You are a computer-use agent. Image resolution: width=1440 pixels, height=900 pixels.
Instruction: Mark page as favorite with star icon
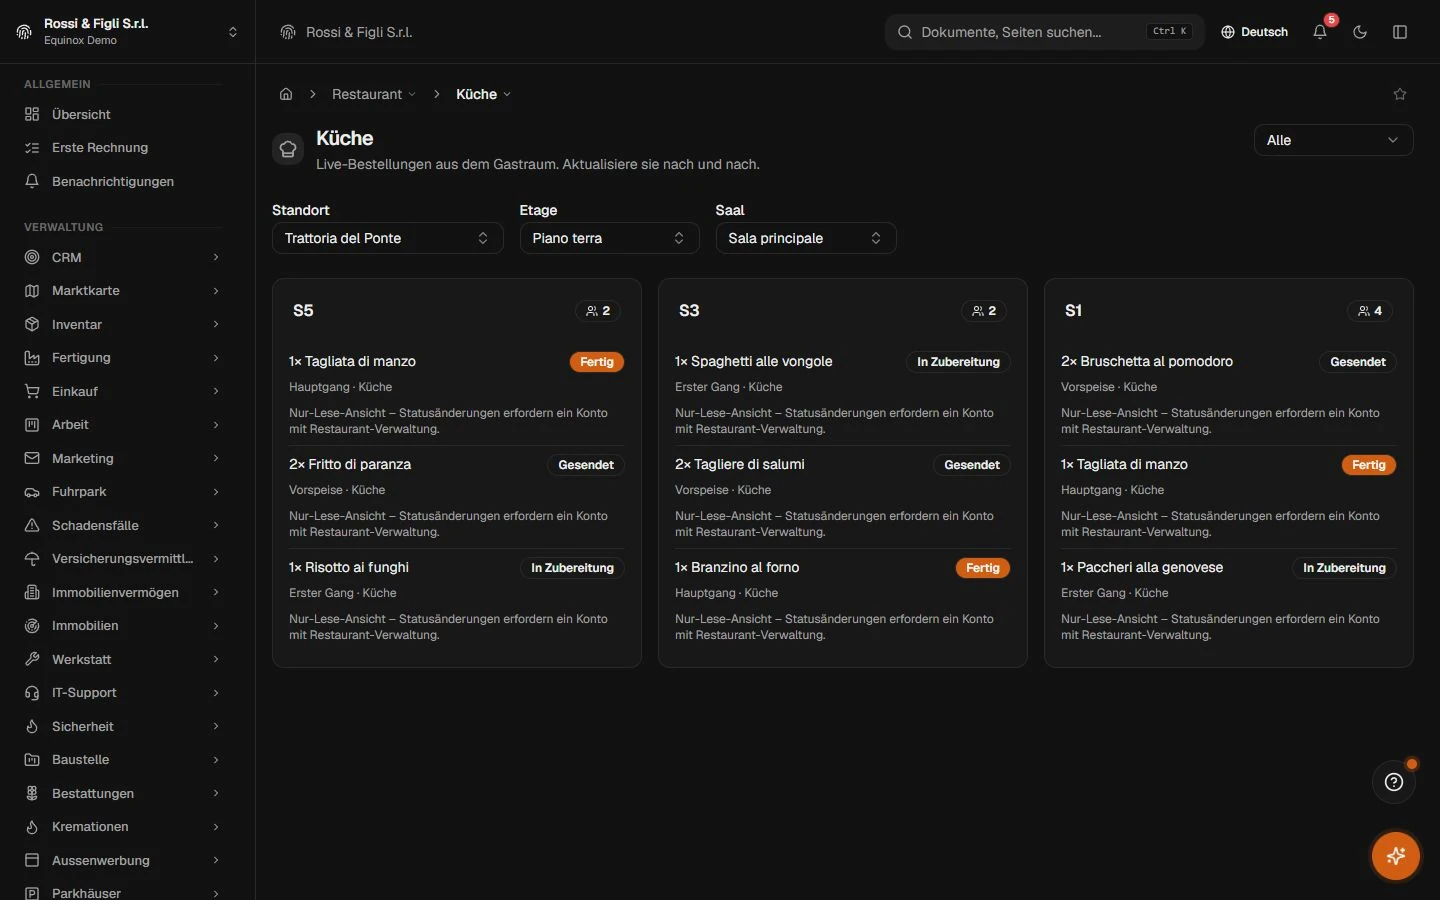click(x=1400, y=94)
